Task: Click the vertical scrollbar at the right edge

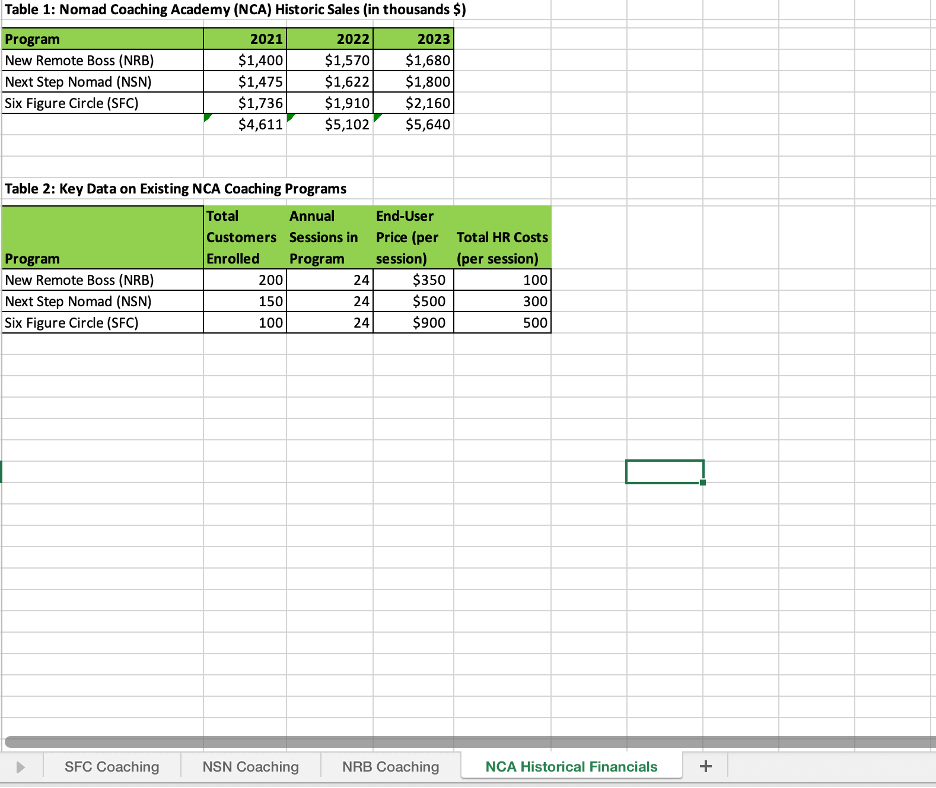Action: (x=930, y=400)
